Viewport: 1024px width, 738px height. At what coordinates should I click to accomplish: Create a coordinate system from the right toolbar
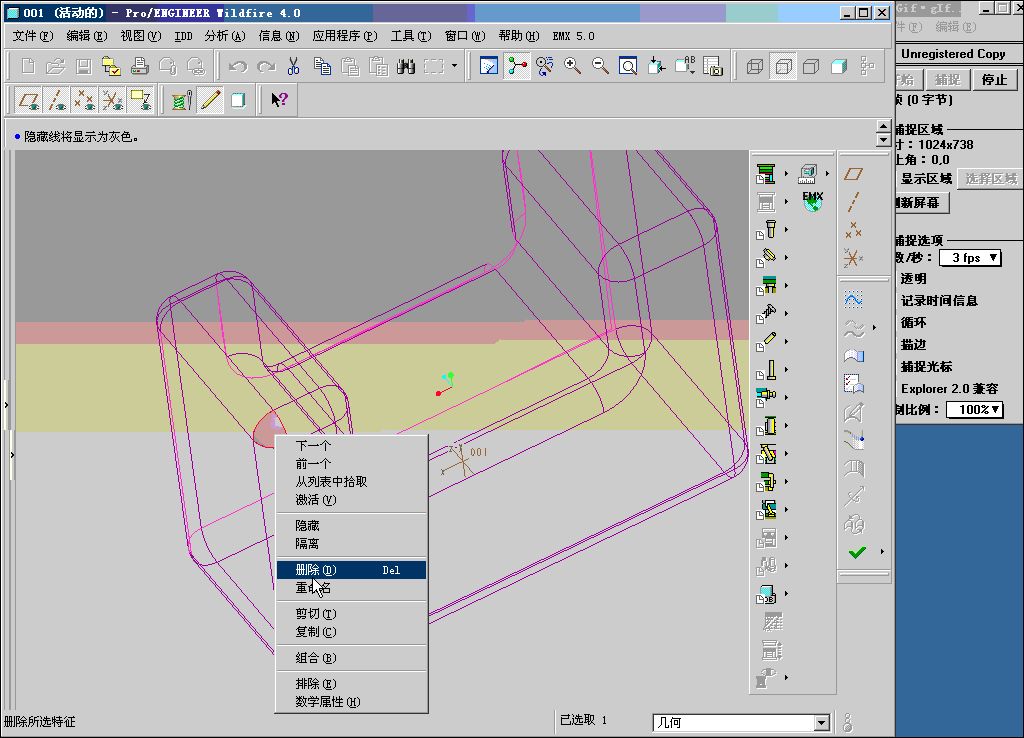pos(853,258)
